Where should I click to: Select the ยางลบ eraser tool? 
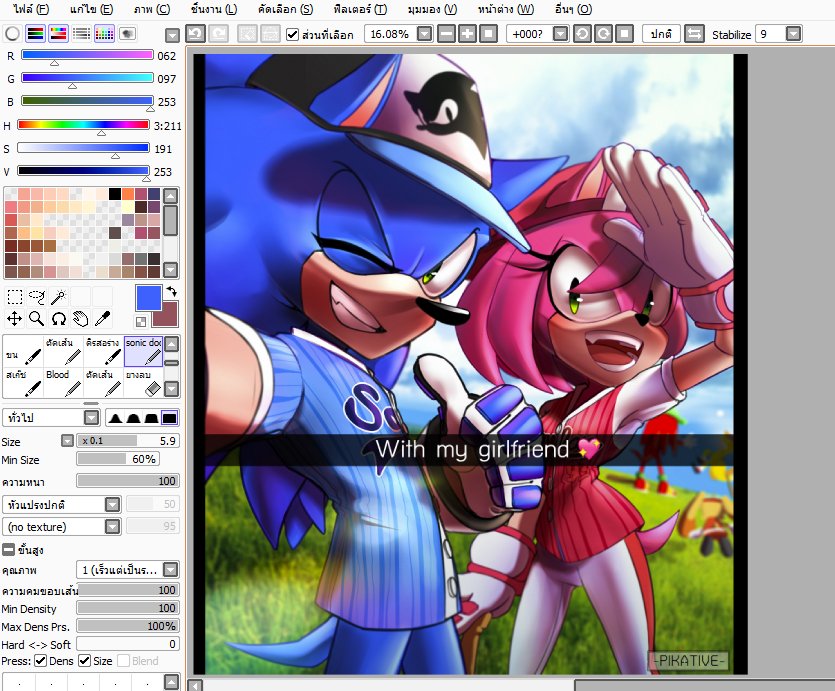click(143, 383)
